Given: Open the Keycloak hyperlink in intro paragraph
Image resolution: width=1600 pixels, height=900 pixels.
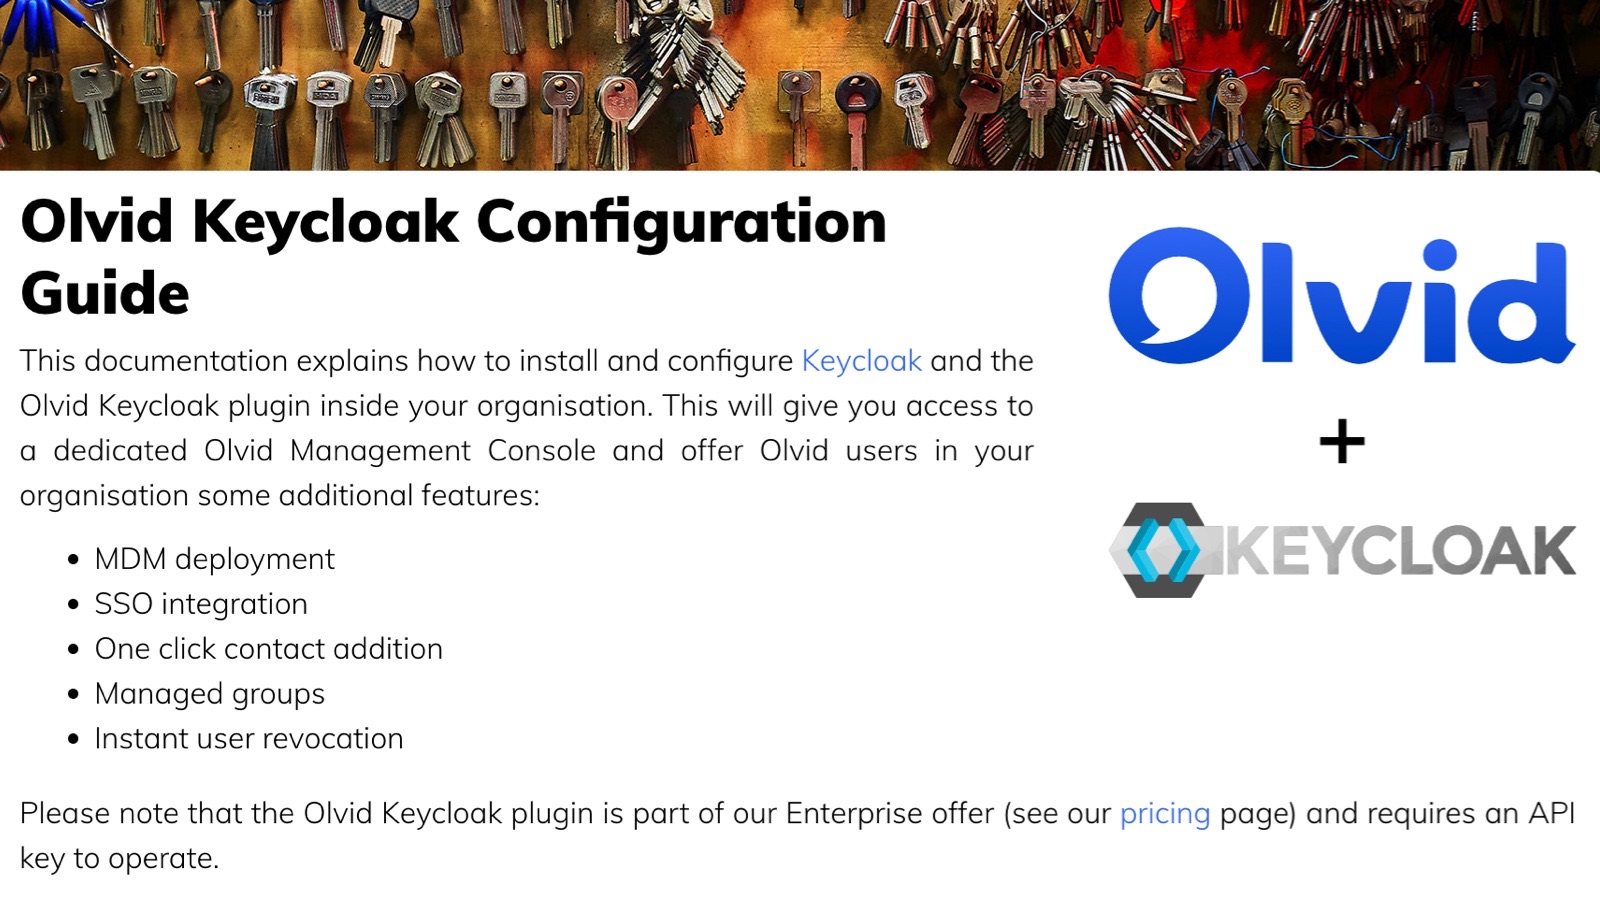Looking at the screenshot, I should tap(861, 361).
